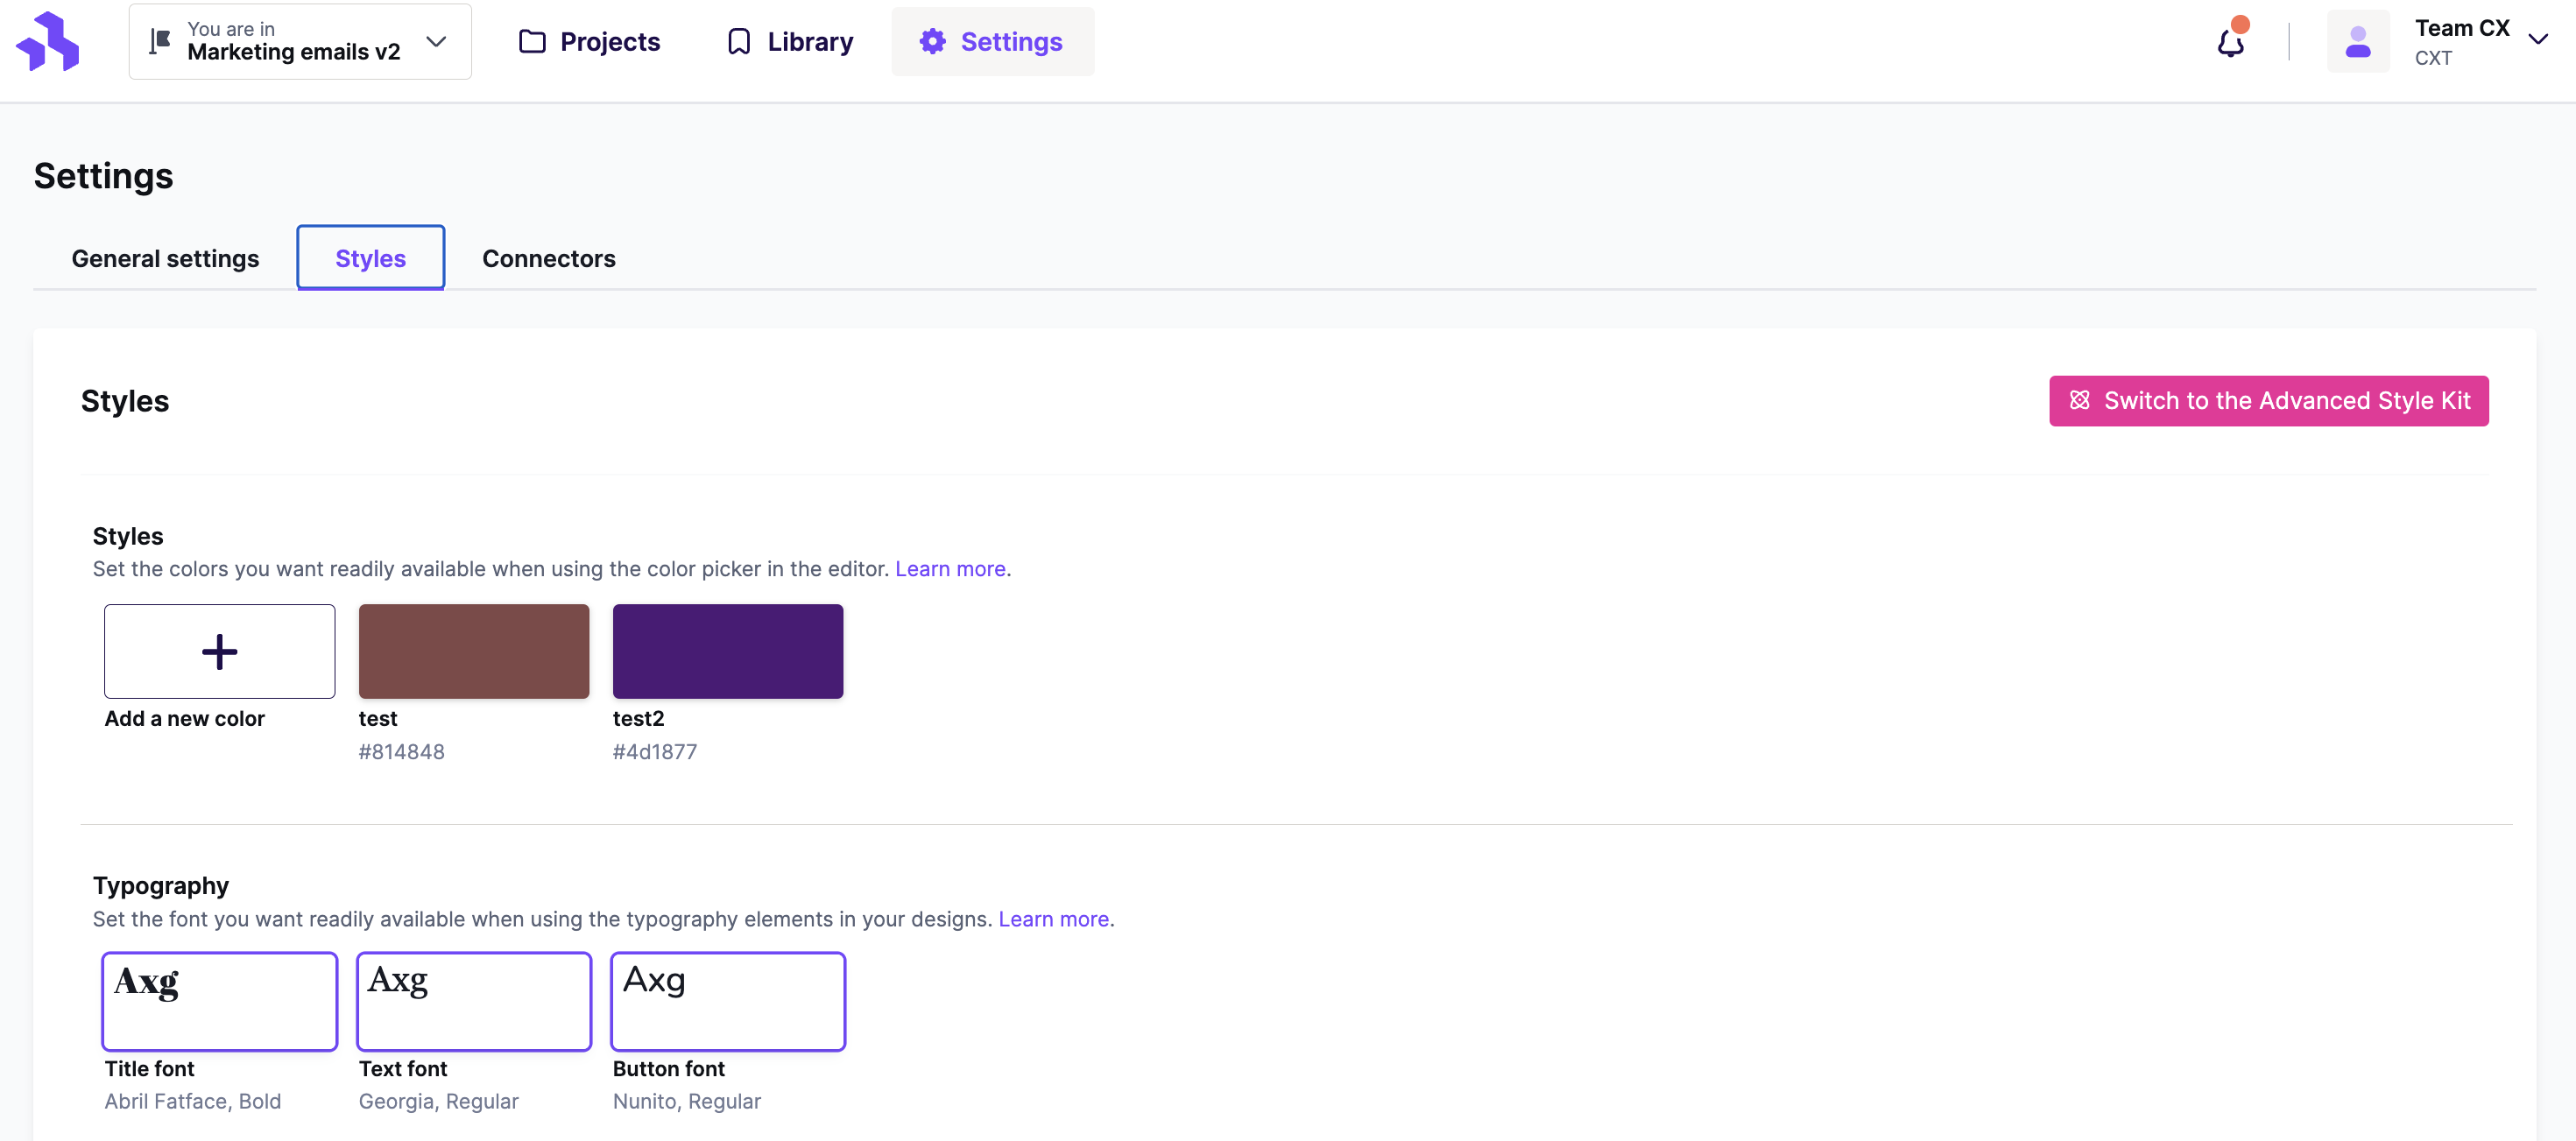Click the Settings gear icon
Screen dimensions: 2576x1141
(x=932, y=41)
